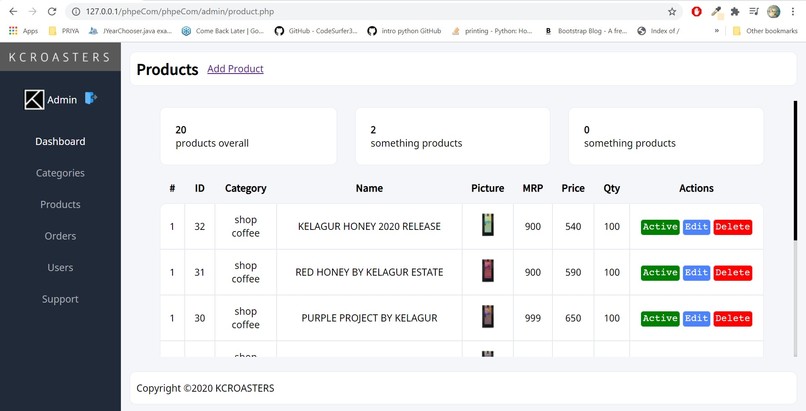
Task: Click the KC logo next to Admin
Action: click(34, 100)
